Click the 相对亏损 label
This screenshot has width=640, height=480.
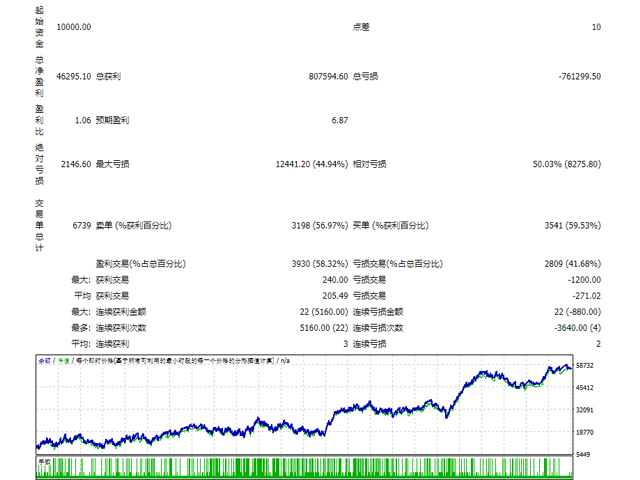pos(369,164)
